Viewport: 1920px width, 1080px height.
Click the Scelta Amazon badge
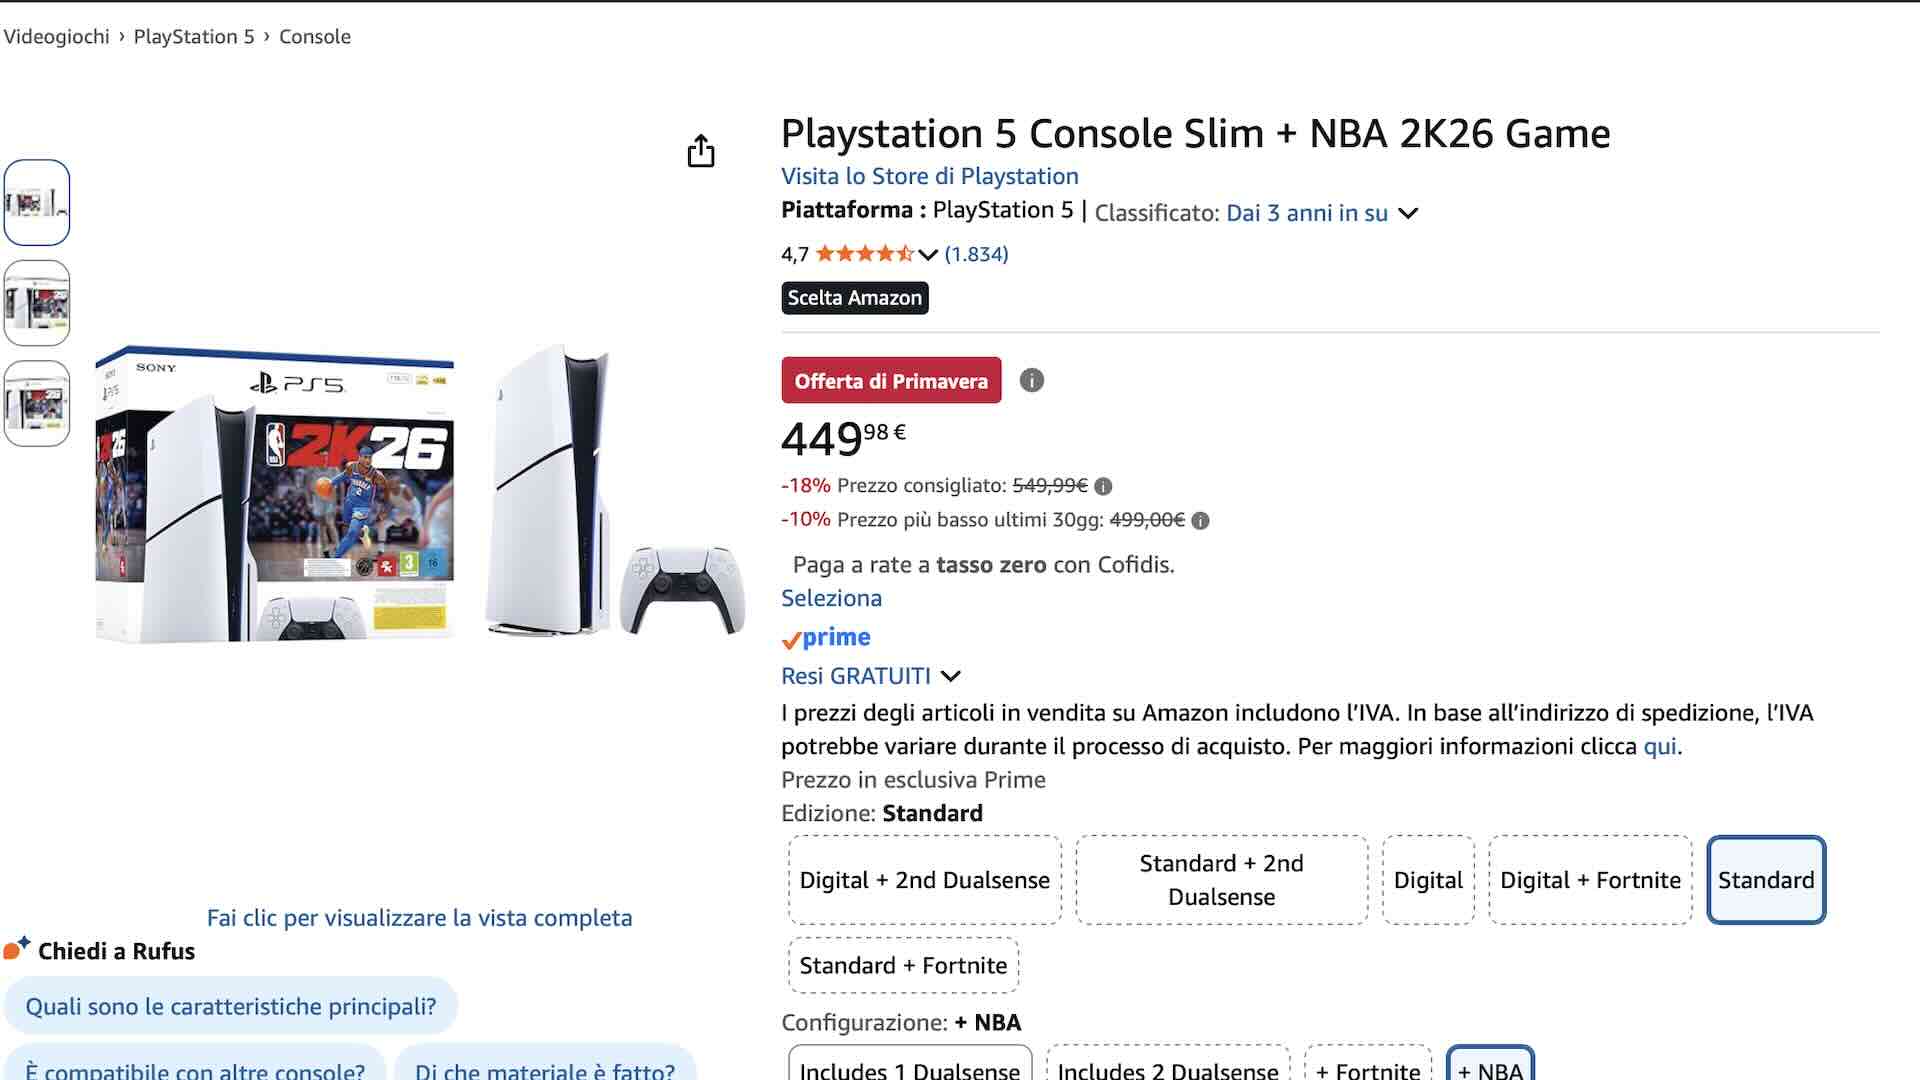coord(854,298)
